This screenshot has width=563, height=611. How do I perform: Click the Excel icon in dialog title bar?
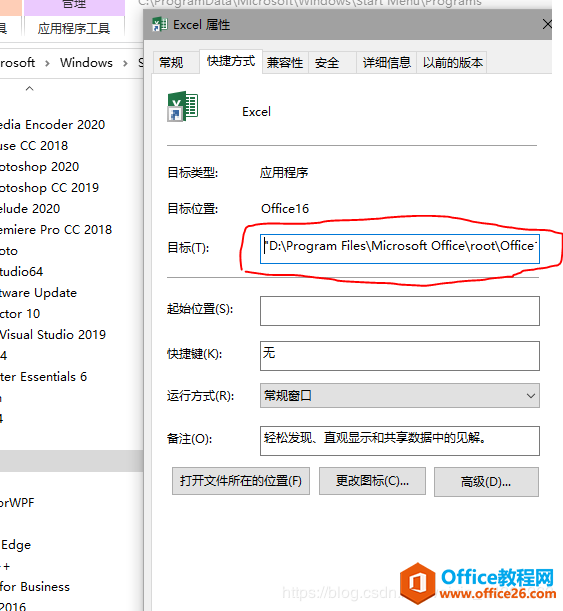pos(160,25)
